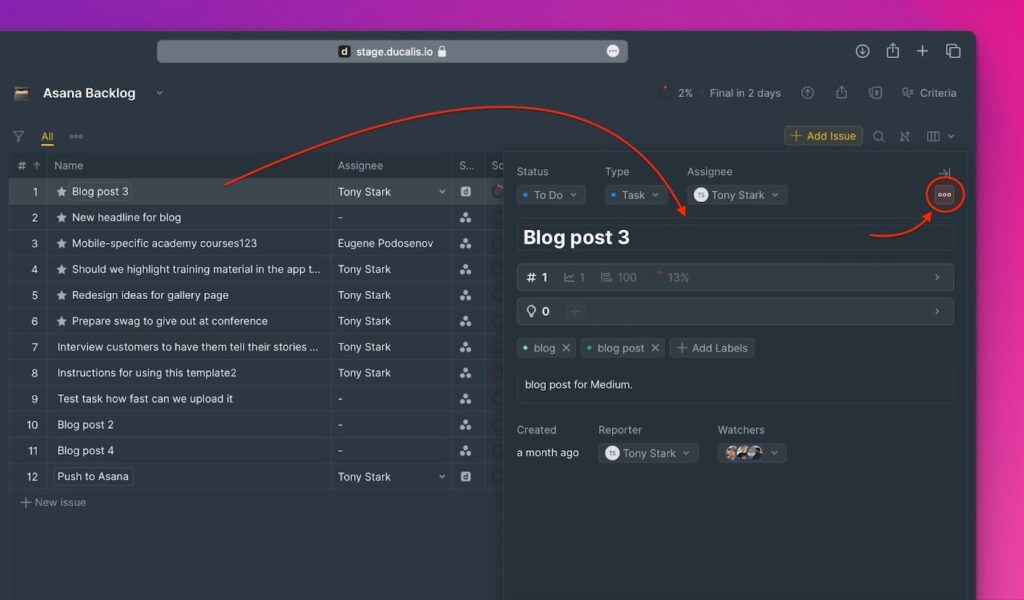Screen dimensions: 1024x600
Task: Open the Task type dropdown
Action: click(635, 195)
